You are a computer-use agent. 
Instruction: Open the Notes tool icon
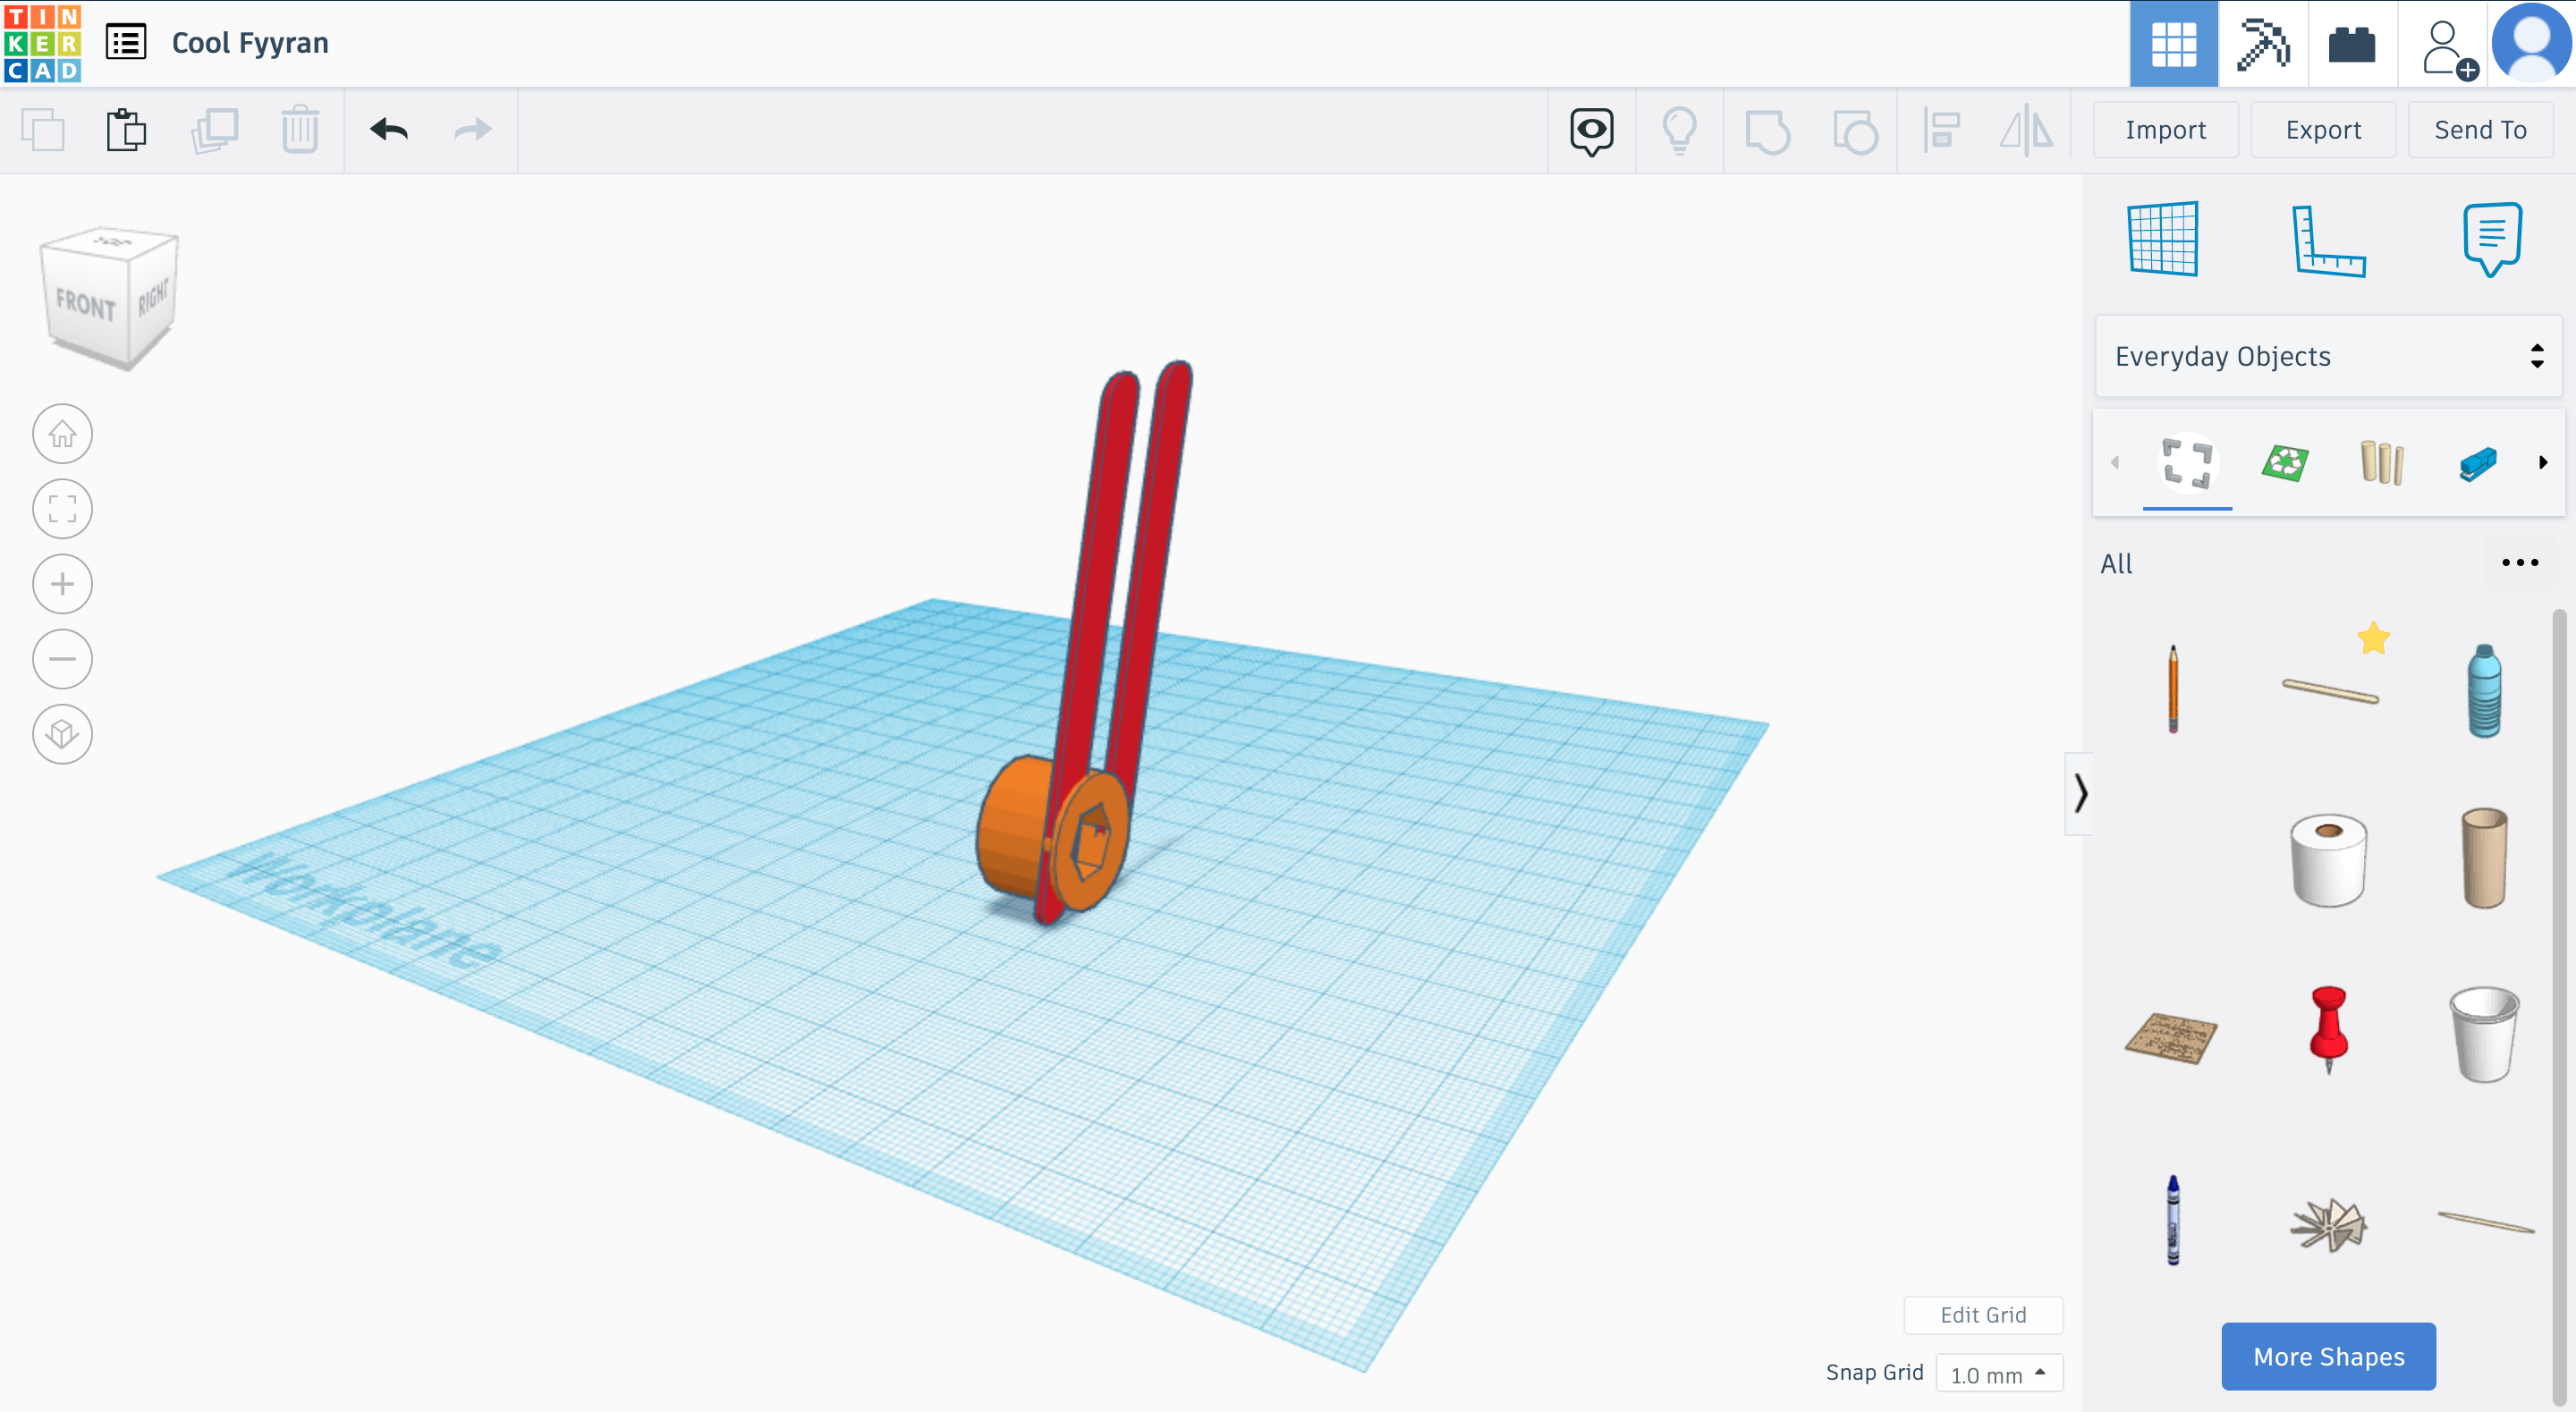(x=2491, y=238)
